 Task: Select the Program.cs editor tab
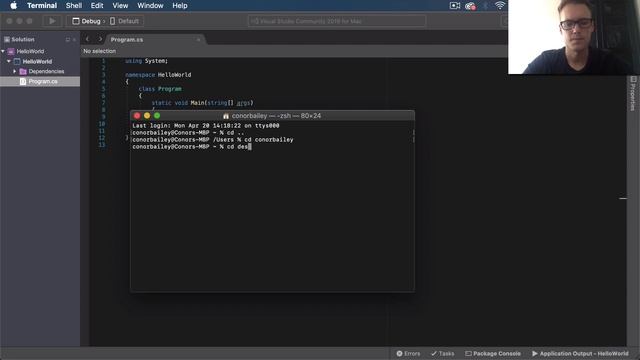tap(127, 40)
